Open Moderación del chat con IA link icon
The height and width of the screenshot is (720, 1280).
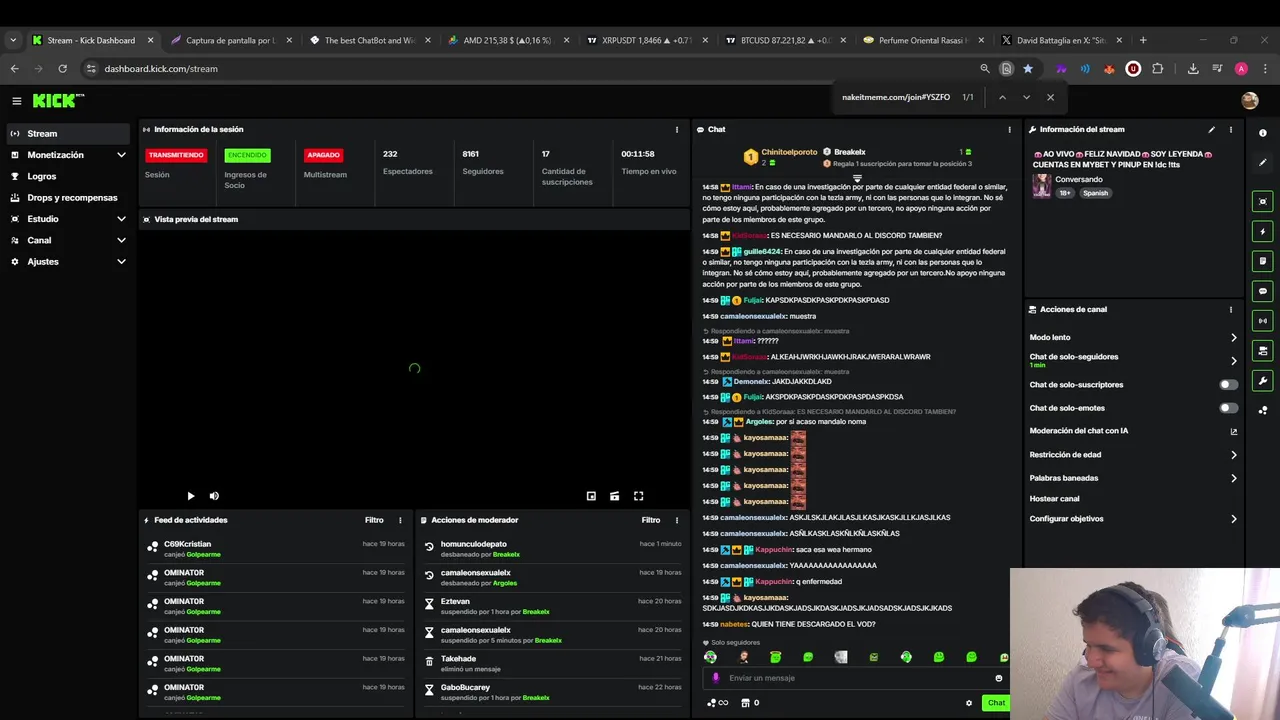(x=1233, y=432)
